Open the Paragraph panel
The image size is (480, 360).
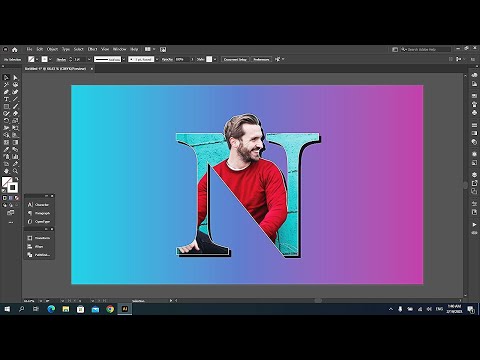(x=39, y=213)
